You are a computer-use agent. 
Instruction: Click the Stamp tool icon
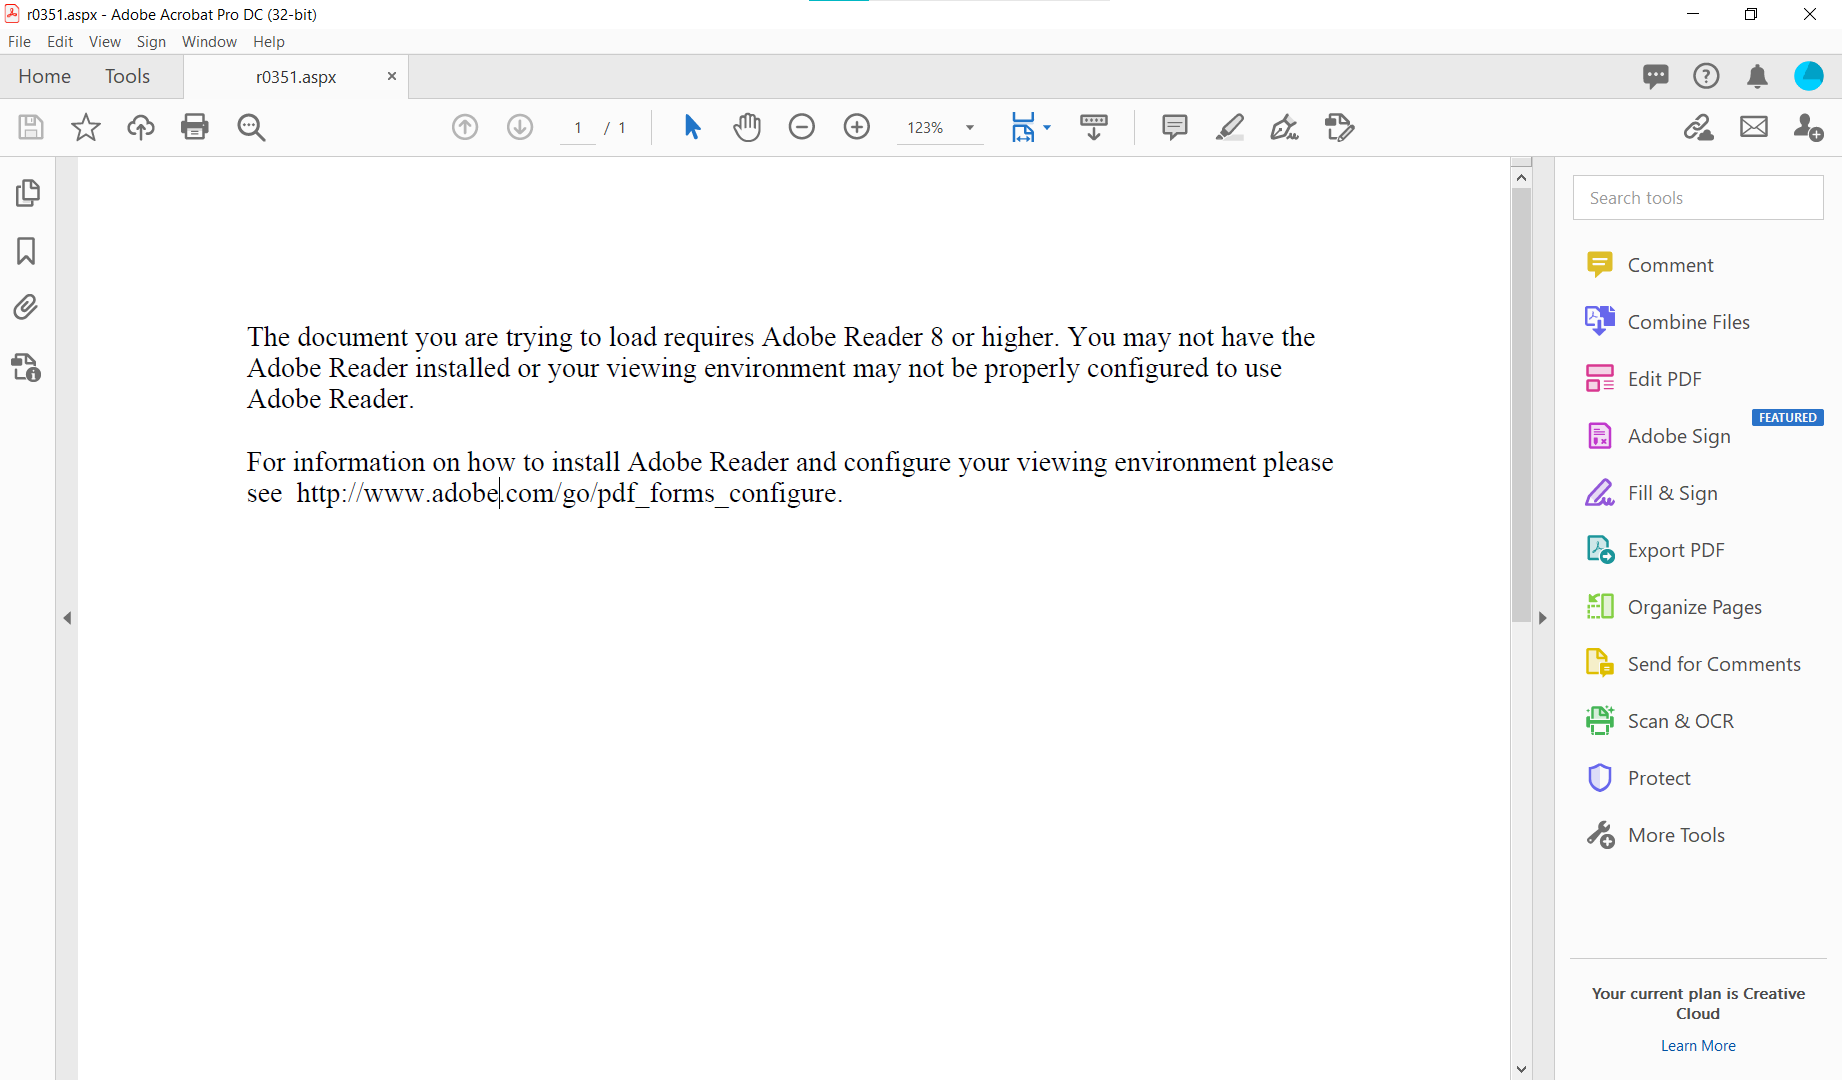click(x=1340, y=127)
